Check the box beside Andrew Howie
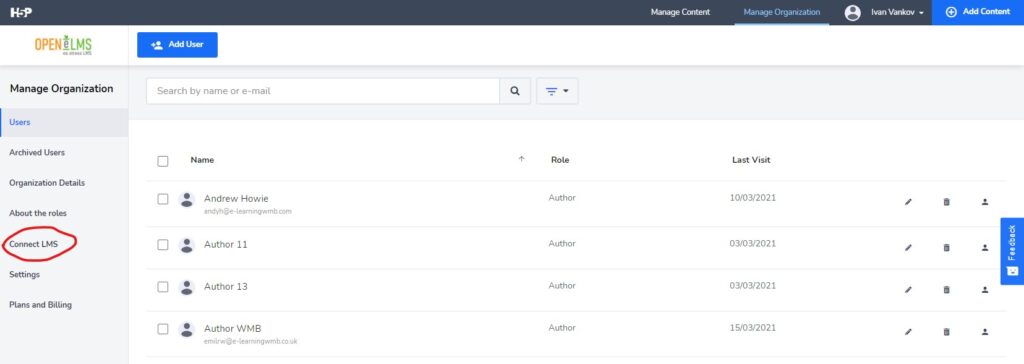Image resolution: width=1024 pixels, height=364 pixels. click(x=163, y=199)
